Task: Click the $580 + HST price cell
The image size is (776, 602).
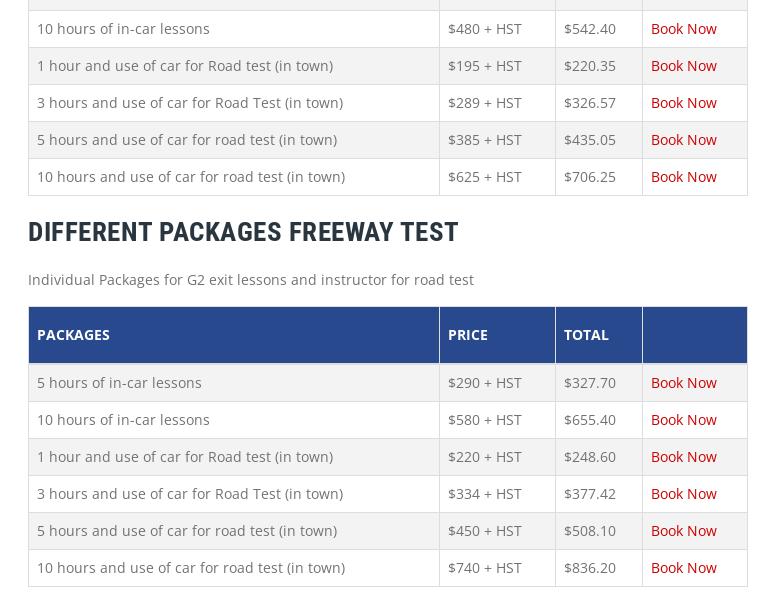Action: pos(484,420)
